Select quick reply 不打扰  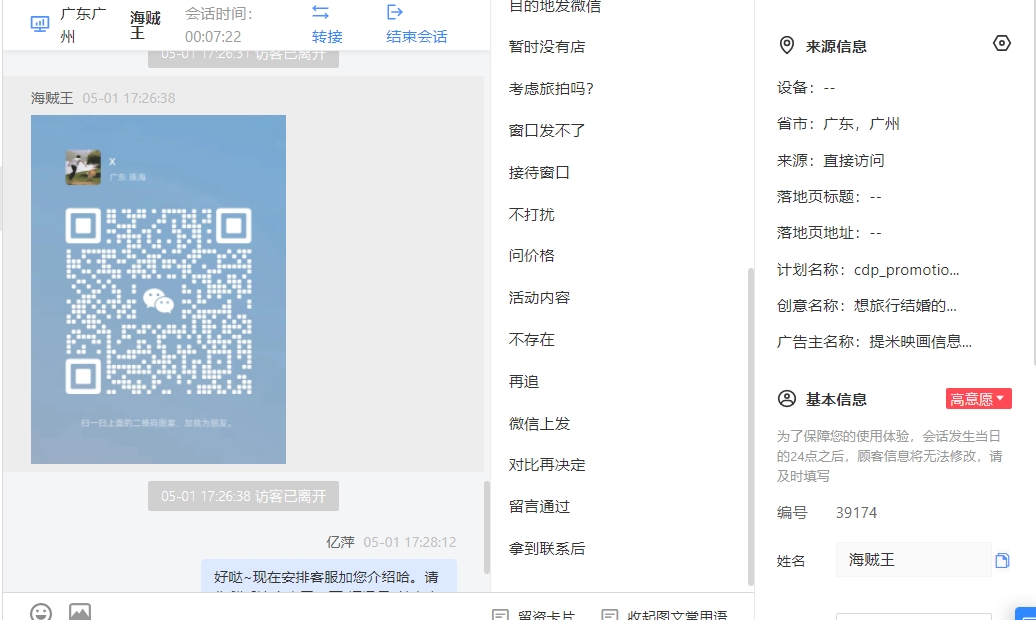pyautogui.click(x=531, y=214)
